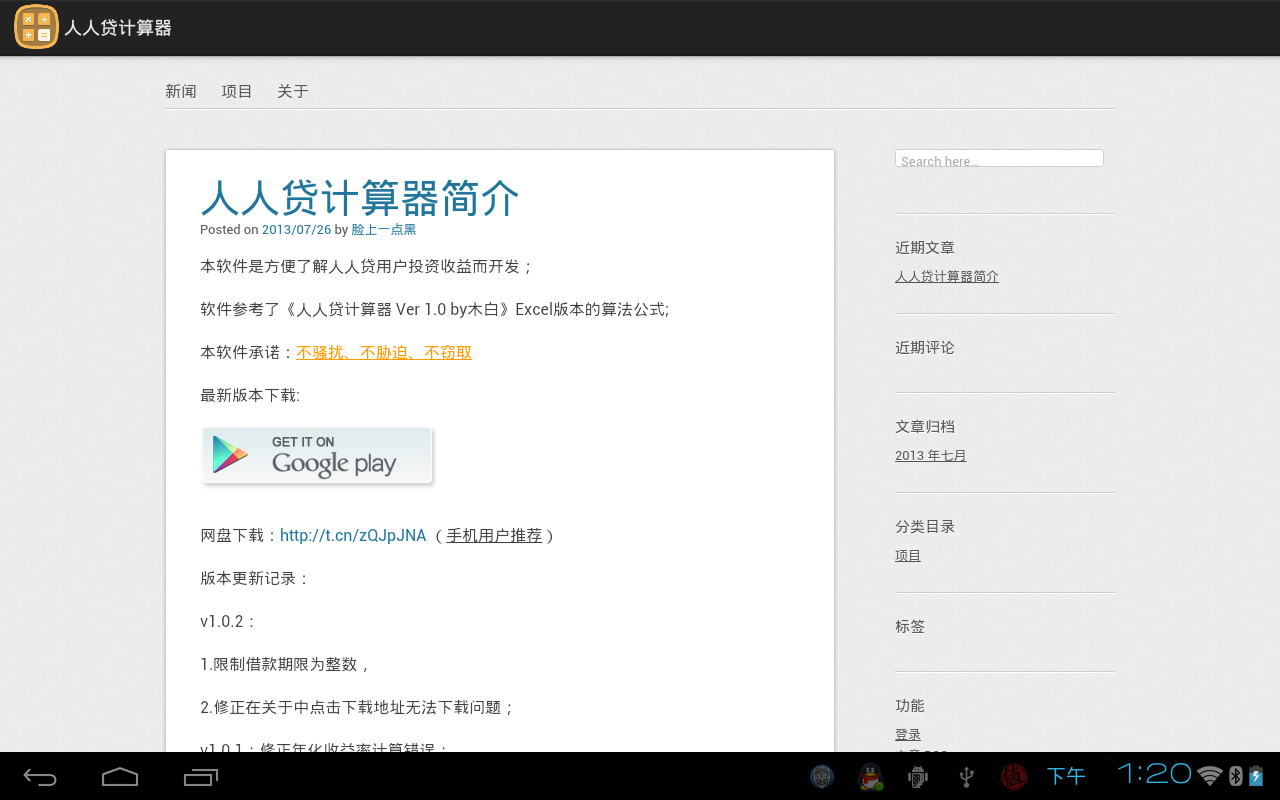Select the v1.0.2 version heading text
This screenshot has height=800, width=1280.
coord(228,621)
